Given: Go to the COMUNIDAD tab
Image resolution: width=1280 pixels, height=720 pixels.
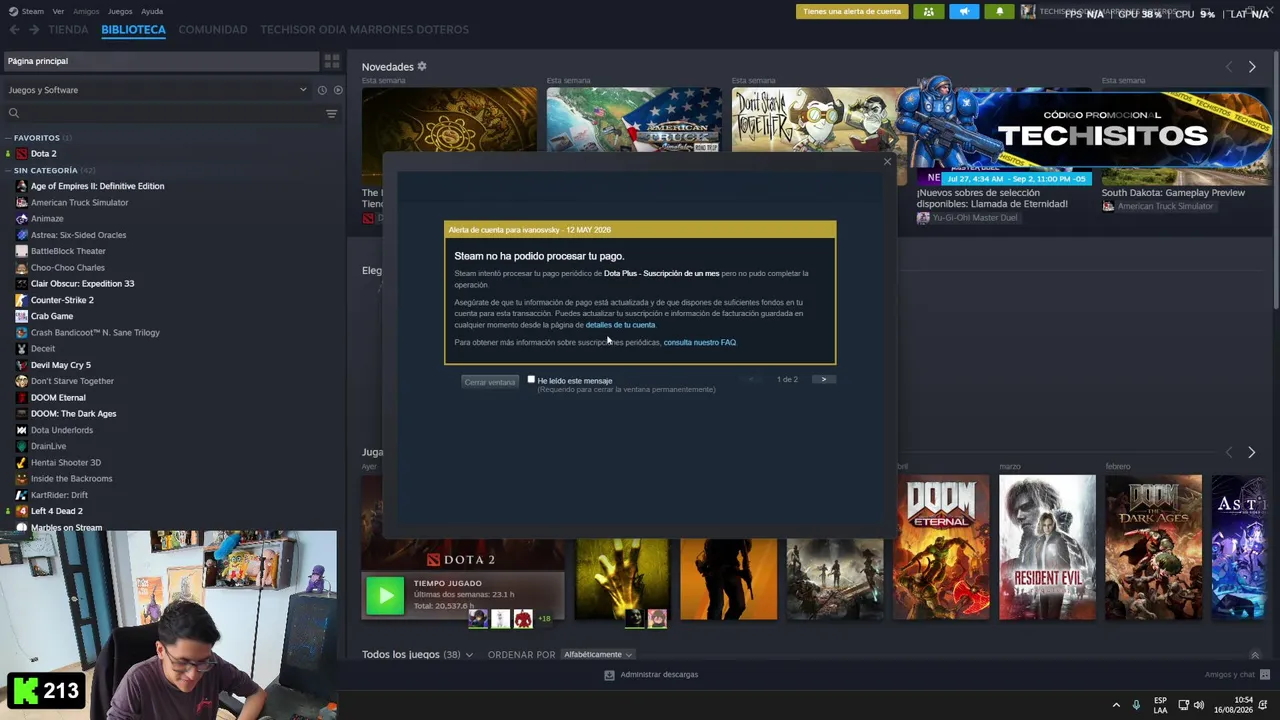Looking at the screenshot, I should pos(213,30).
